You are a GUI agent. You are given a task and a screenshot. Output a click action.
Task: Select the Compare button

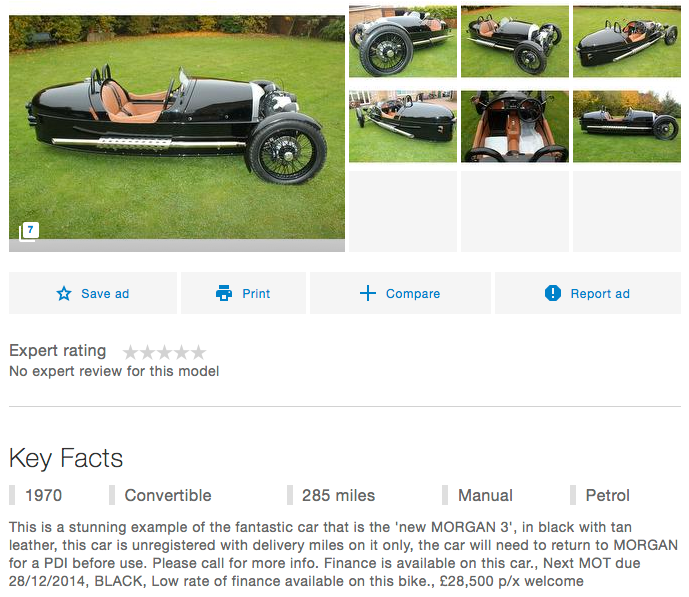click(x=400, y=293)
